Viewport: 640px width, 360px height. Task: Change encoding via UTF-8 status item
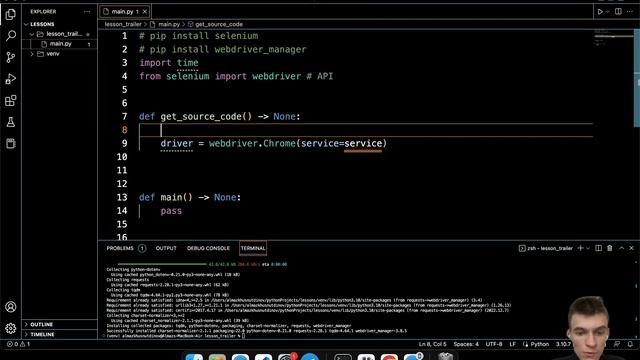[494, 344]
